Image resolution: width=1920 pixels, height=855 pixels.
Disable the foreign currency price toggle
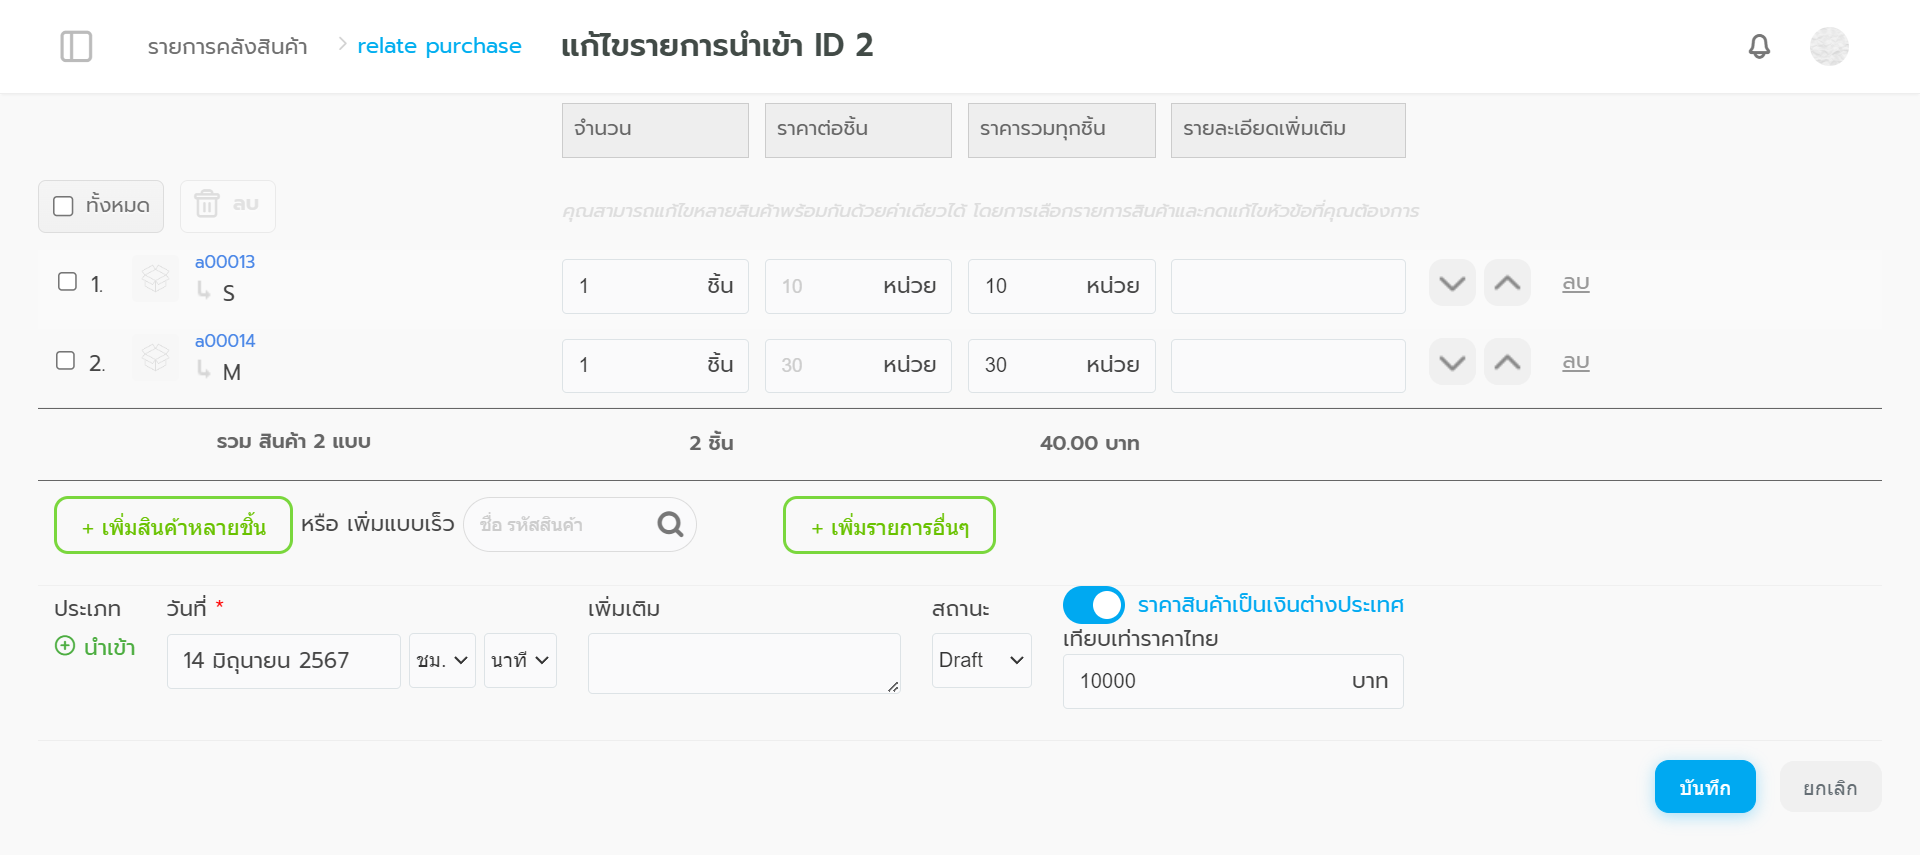point(1093,605)
